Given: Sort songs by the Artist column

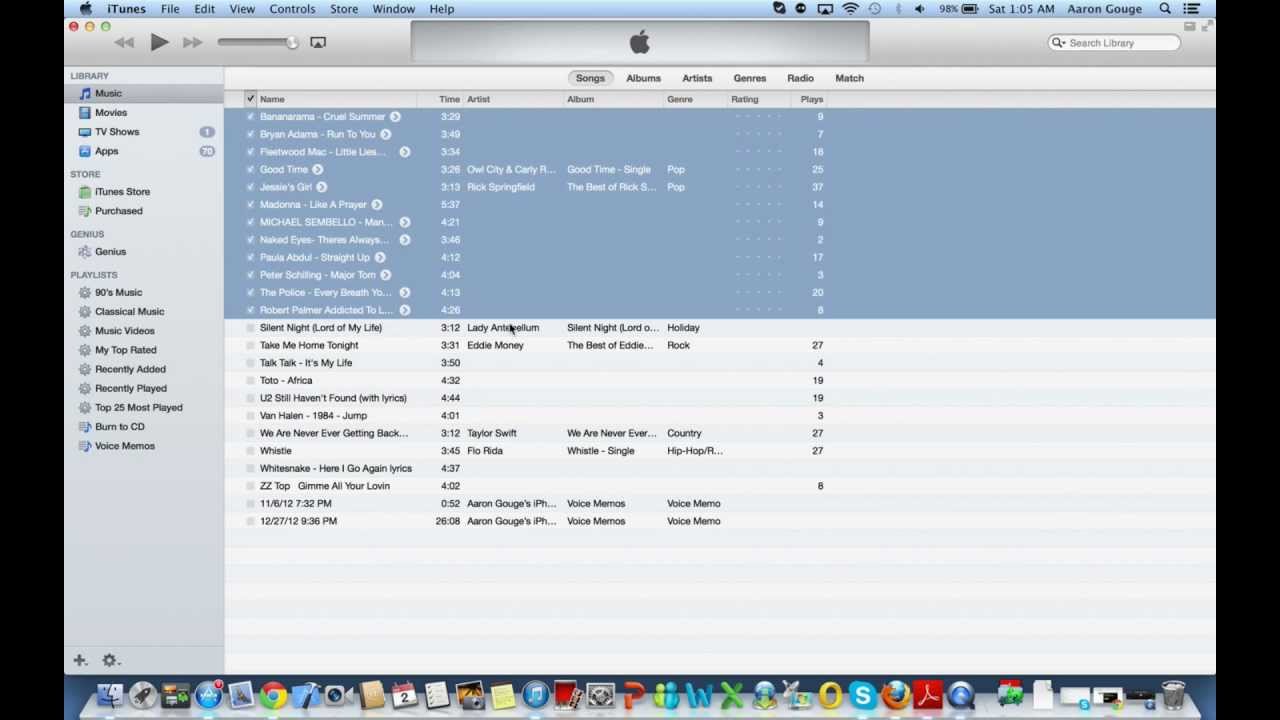Looking at the screenshot, I should (x=514, y=99).
